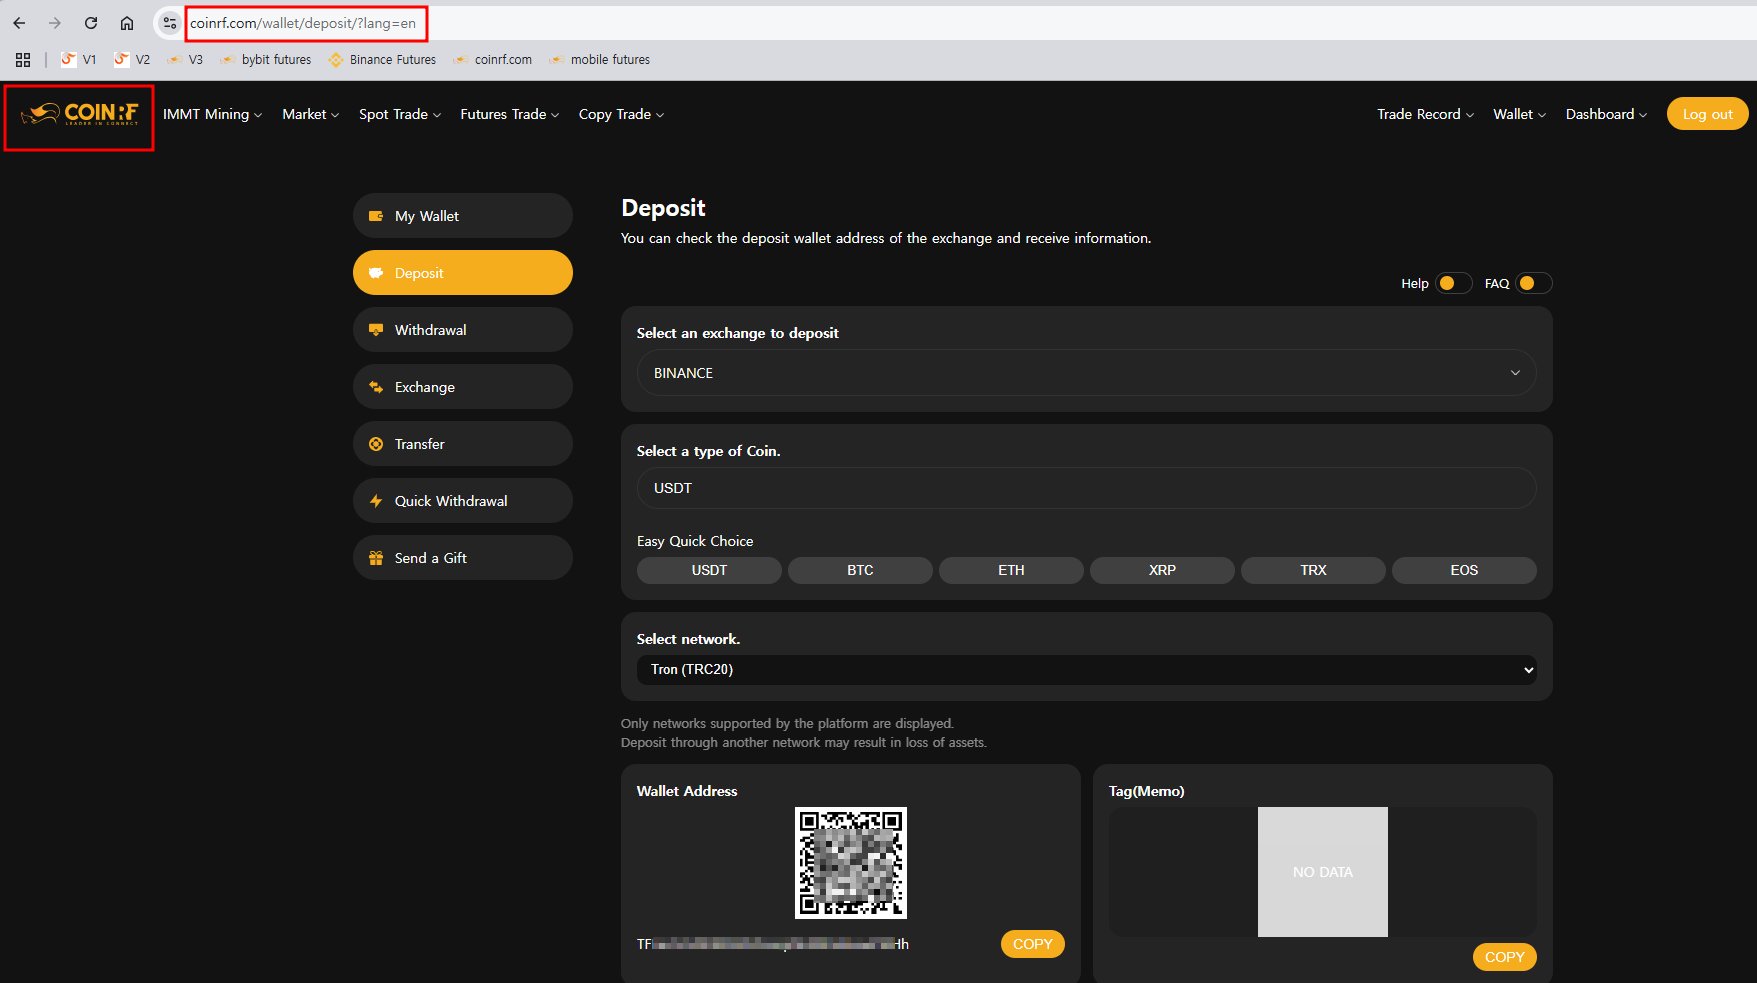The height and width of the screenshot is (983, 1757).
Task: Click the gift icon beside Send a Gift
Action: (377, 557)
